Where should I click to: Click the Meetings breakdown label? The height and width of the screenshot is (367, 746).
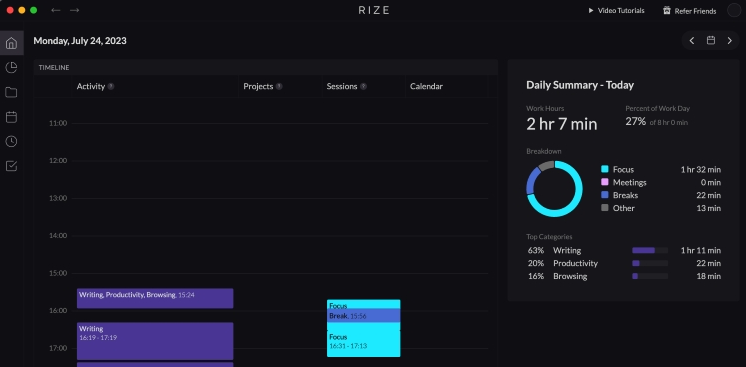coord(629,182)
